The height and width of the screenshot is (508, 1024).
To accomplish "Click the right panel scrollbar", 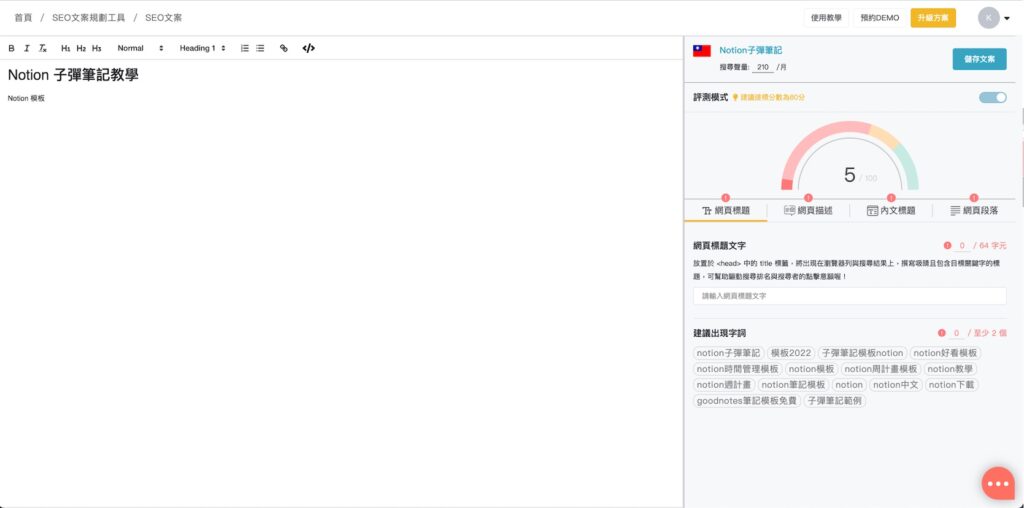I will point(1021,157).
